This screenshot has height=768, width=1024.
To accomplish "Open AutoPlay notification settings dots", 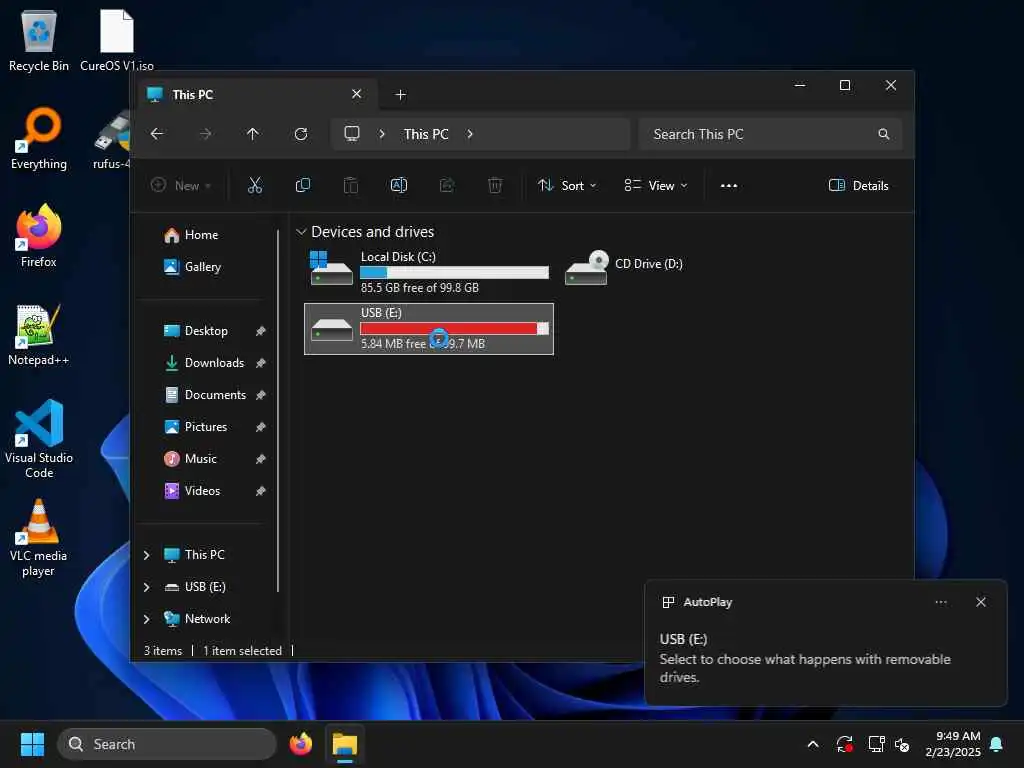I will pos(941,602).
